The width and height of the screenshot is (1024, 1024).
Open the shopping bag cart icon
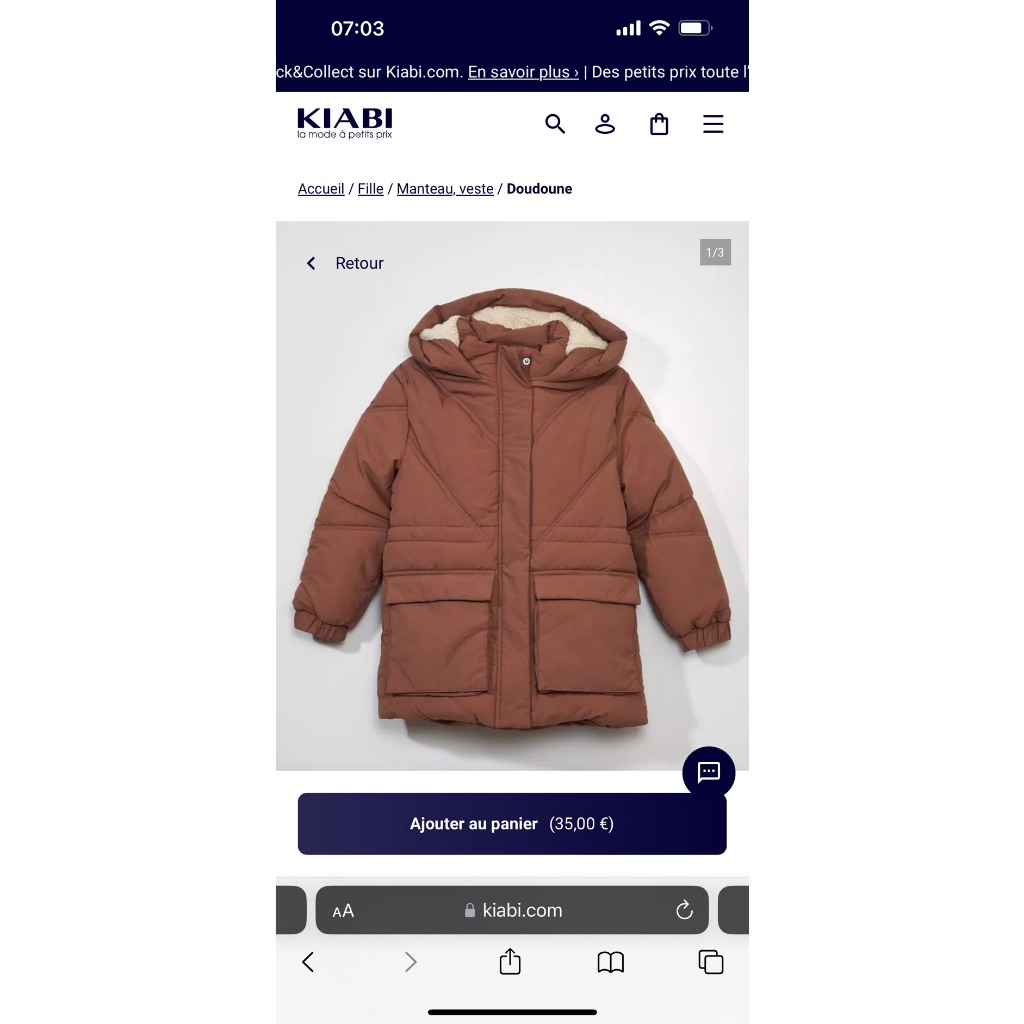pyautogui.click(x=659, y=124)
